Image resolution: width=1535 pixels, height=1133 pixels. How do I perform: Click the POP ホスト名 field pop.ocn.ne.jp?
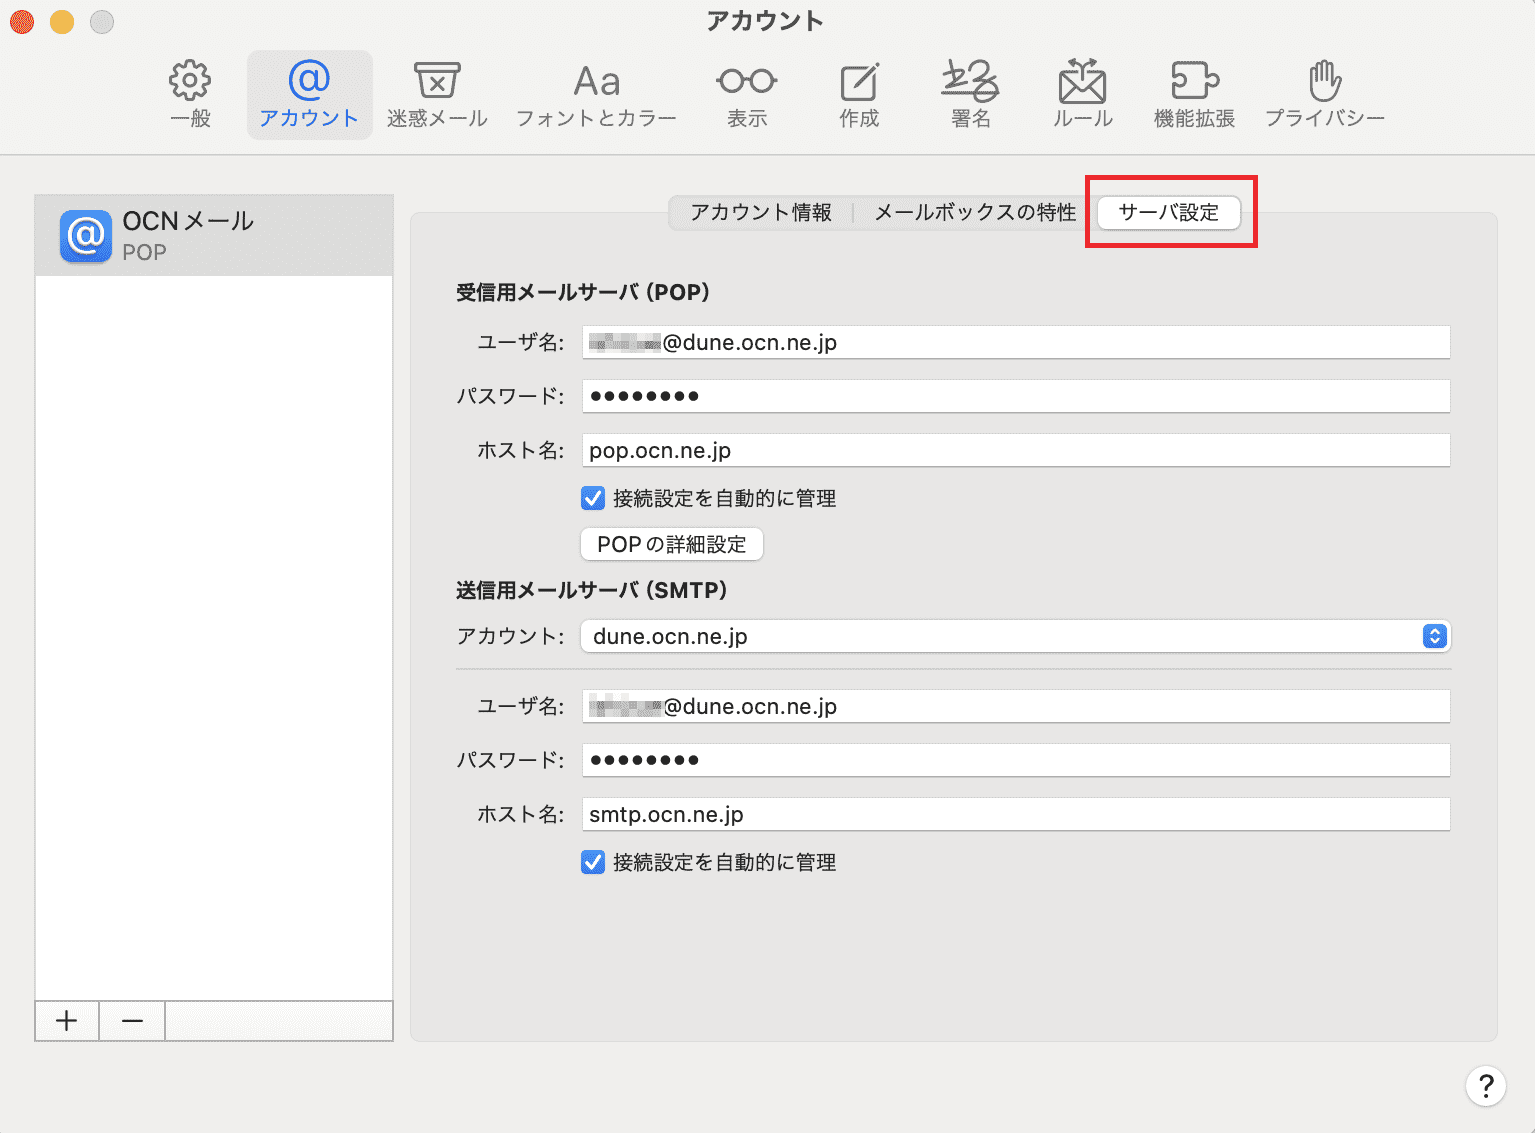coord(1016,450)
